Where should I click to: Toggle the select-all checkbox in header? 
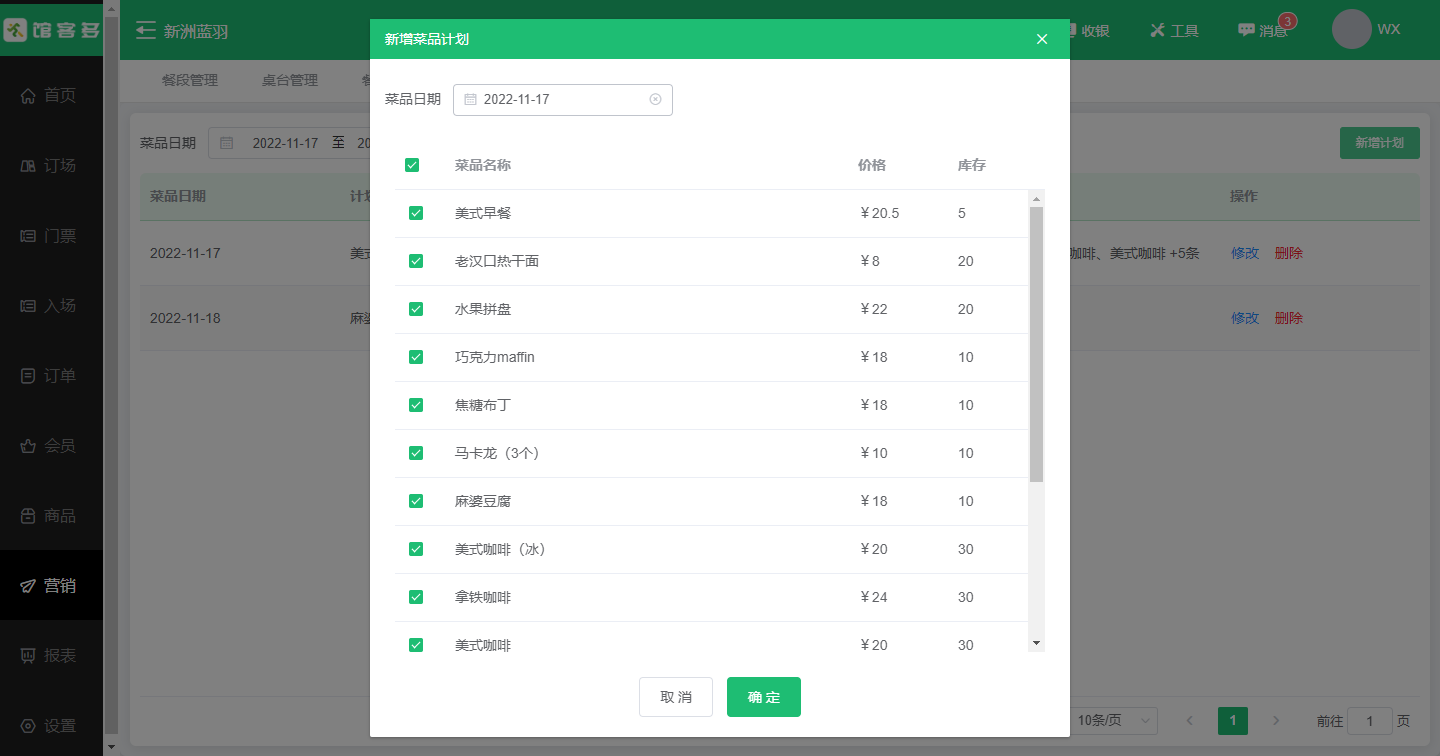(412, 165)
